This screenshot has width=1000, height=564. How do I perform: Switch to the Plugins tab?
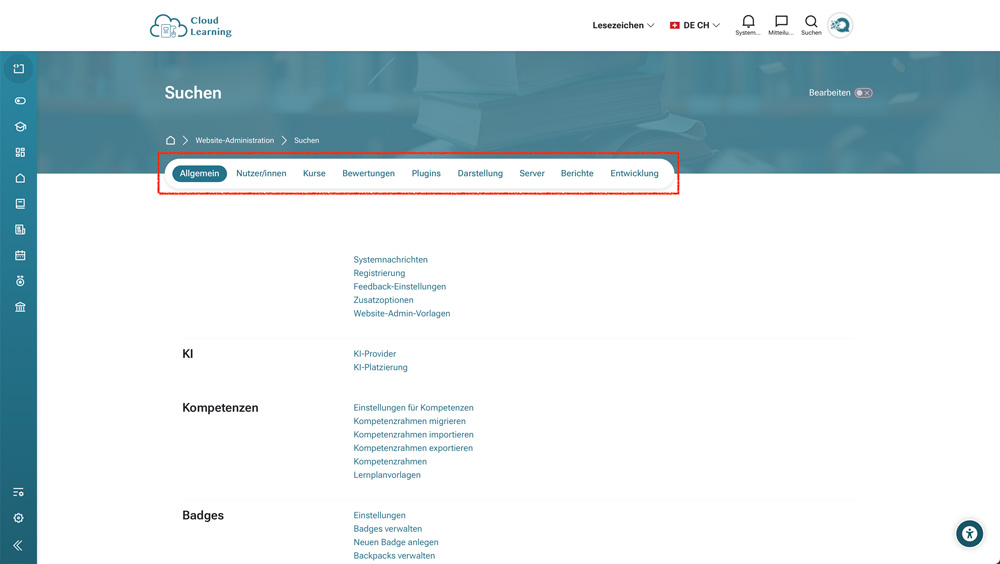click(x=426, y=173)
